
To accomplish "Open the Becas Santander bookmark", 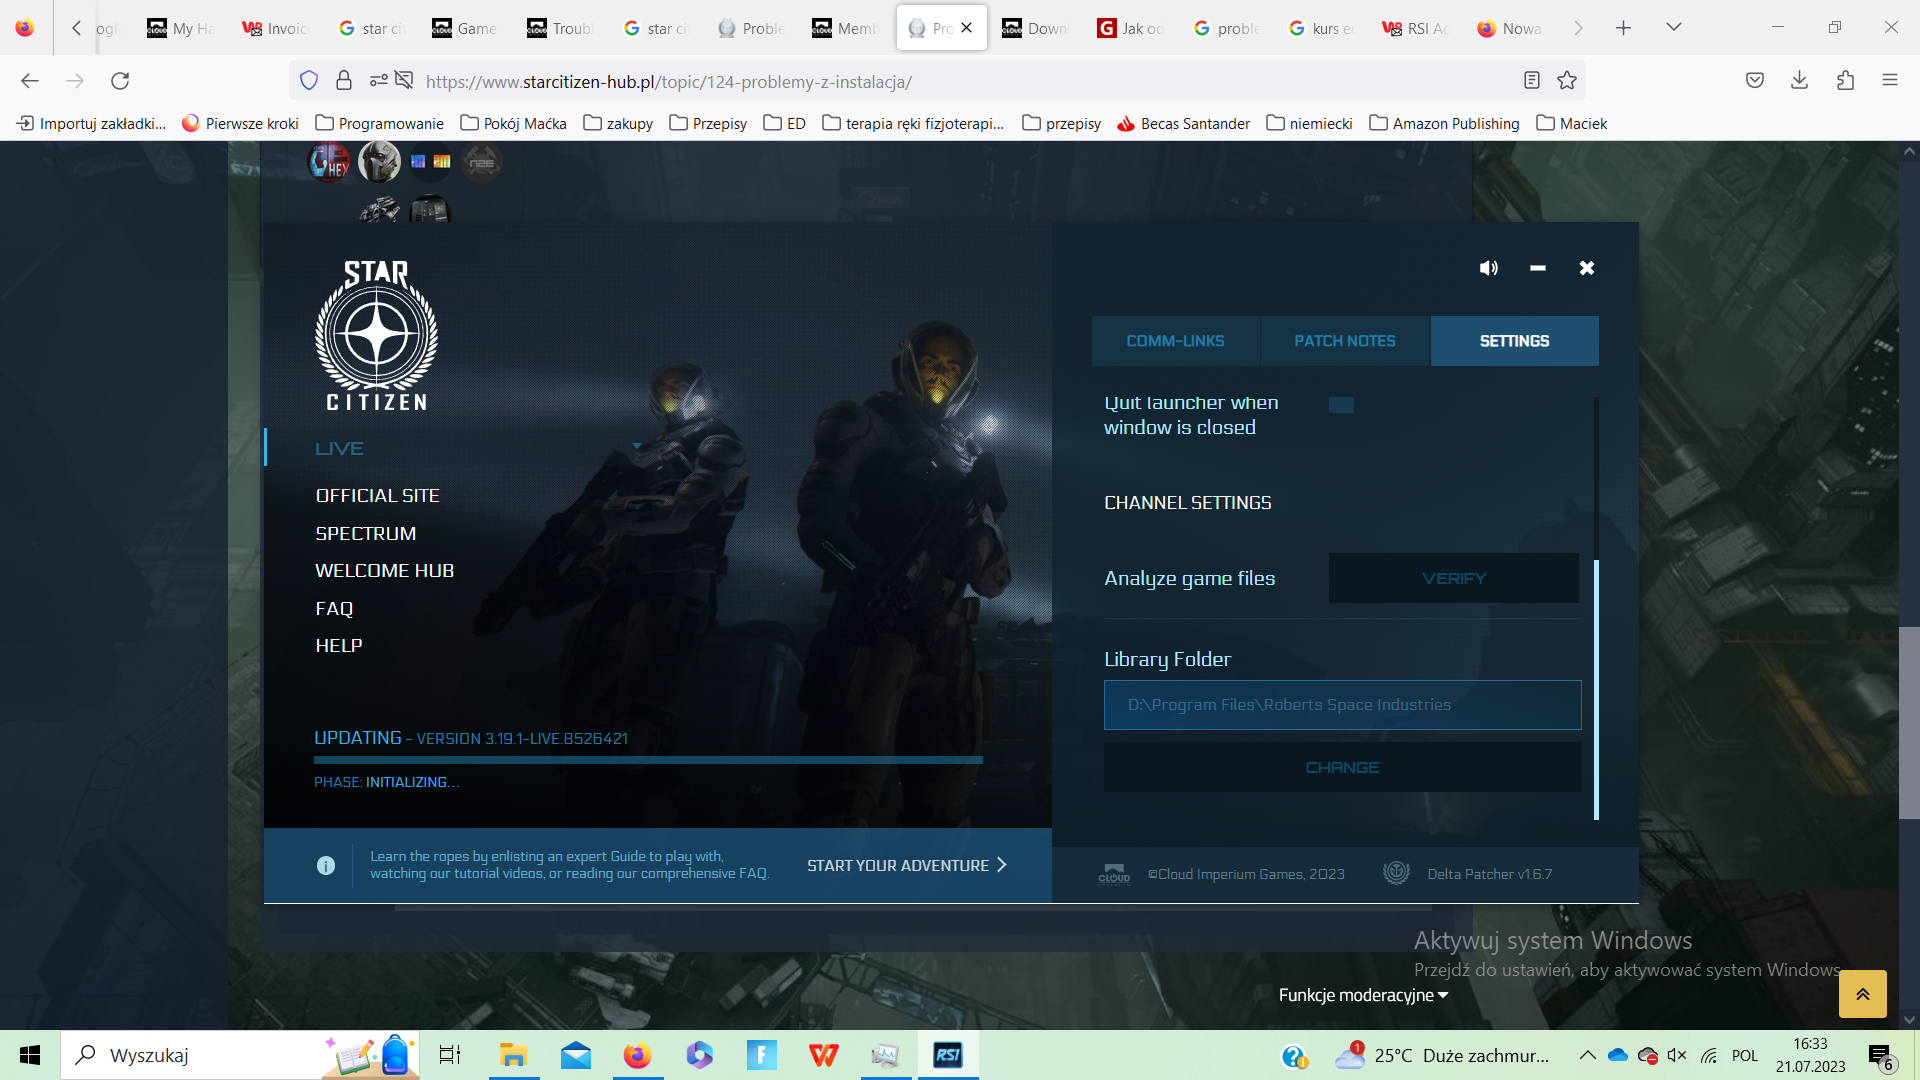I will (1183, 123).
